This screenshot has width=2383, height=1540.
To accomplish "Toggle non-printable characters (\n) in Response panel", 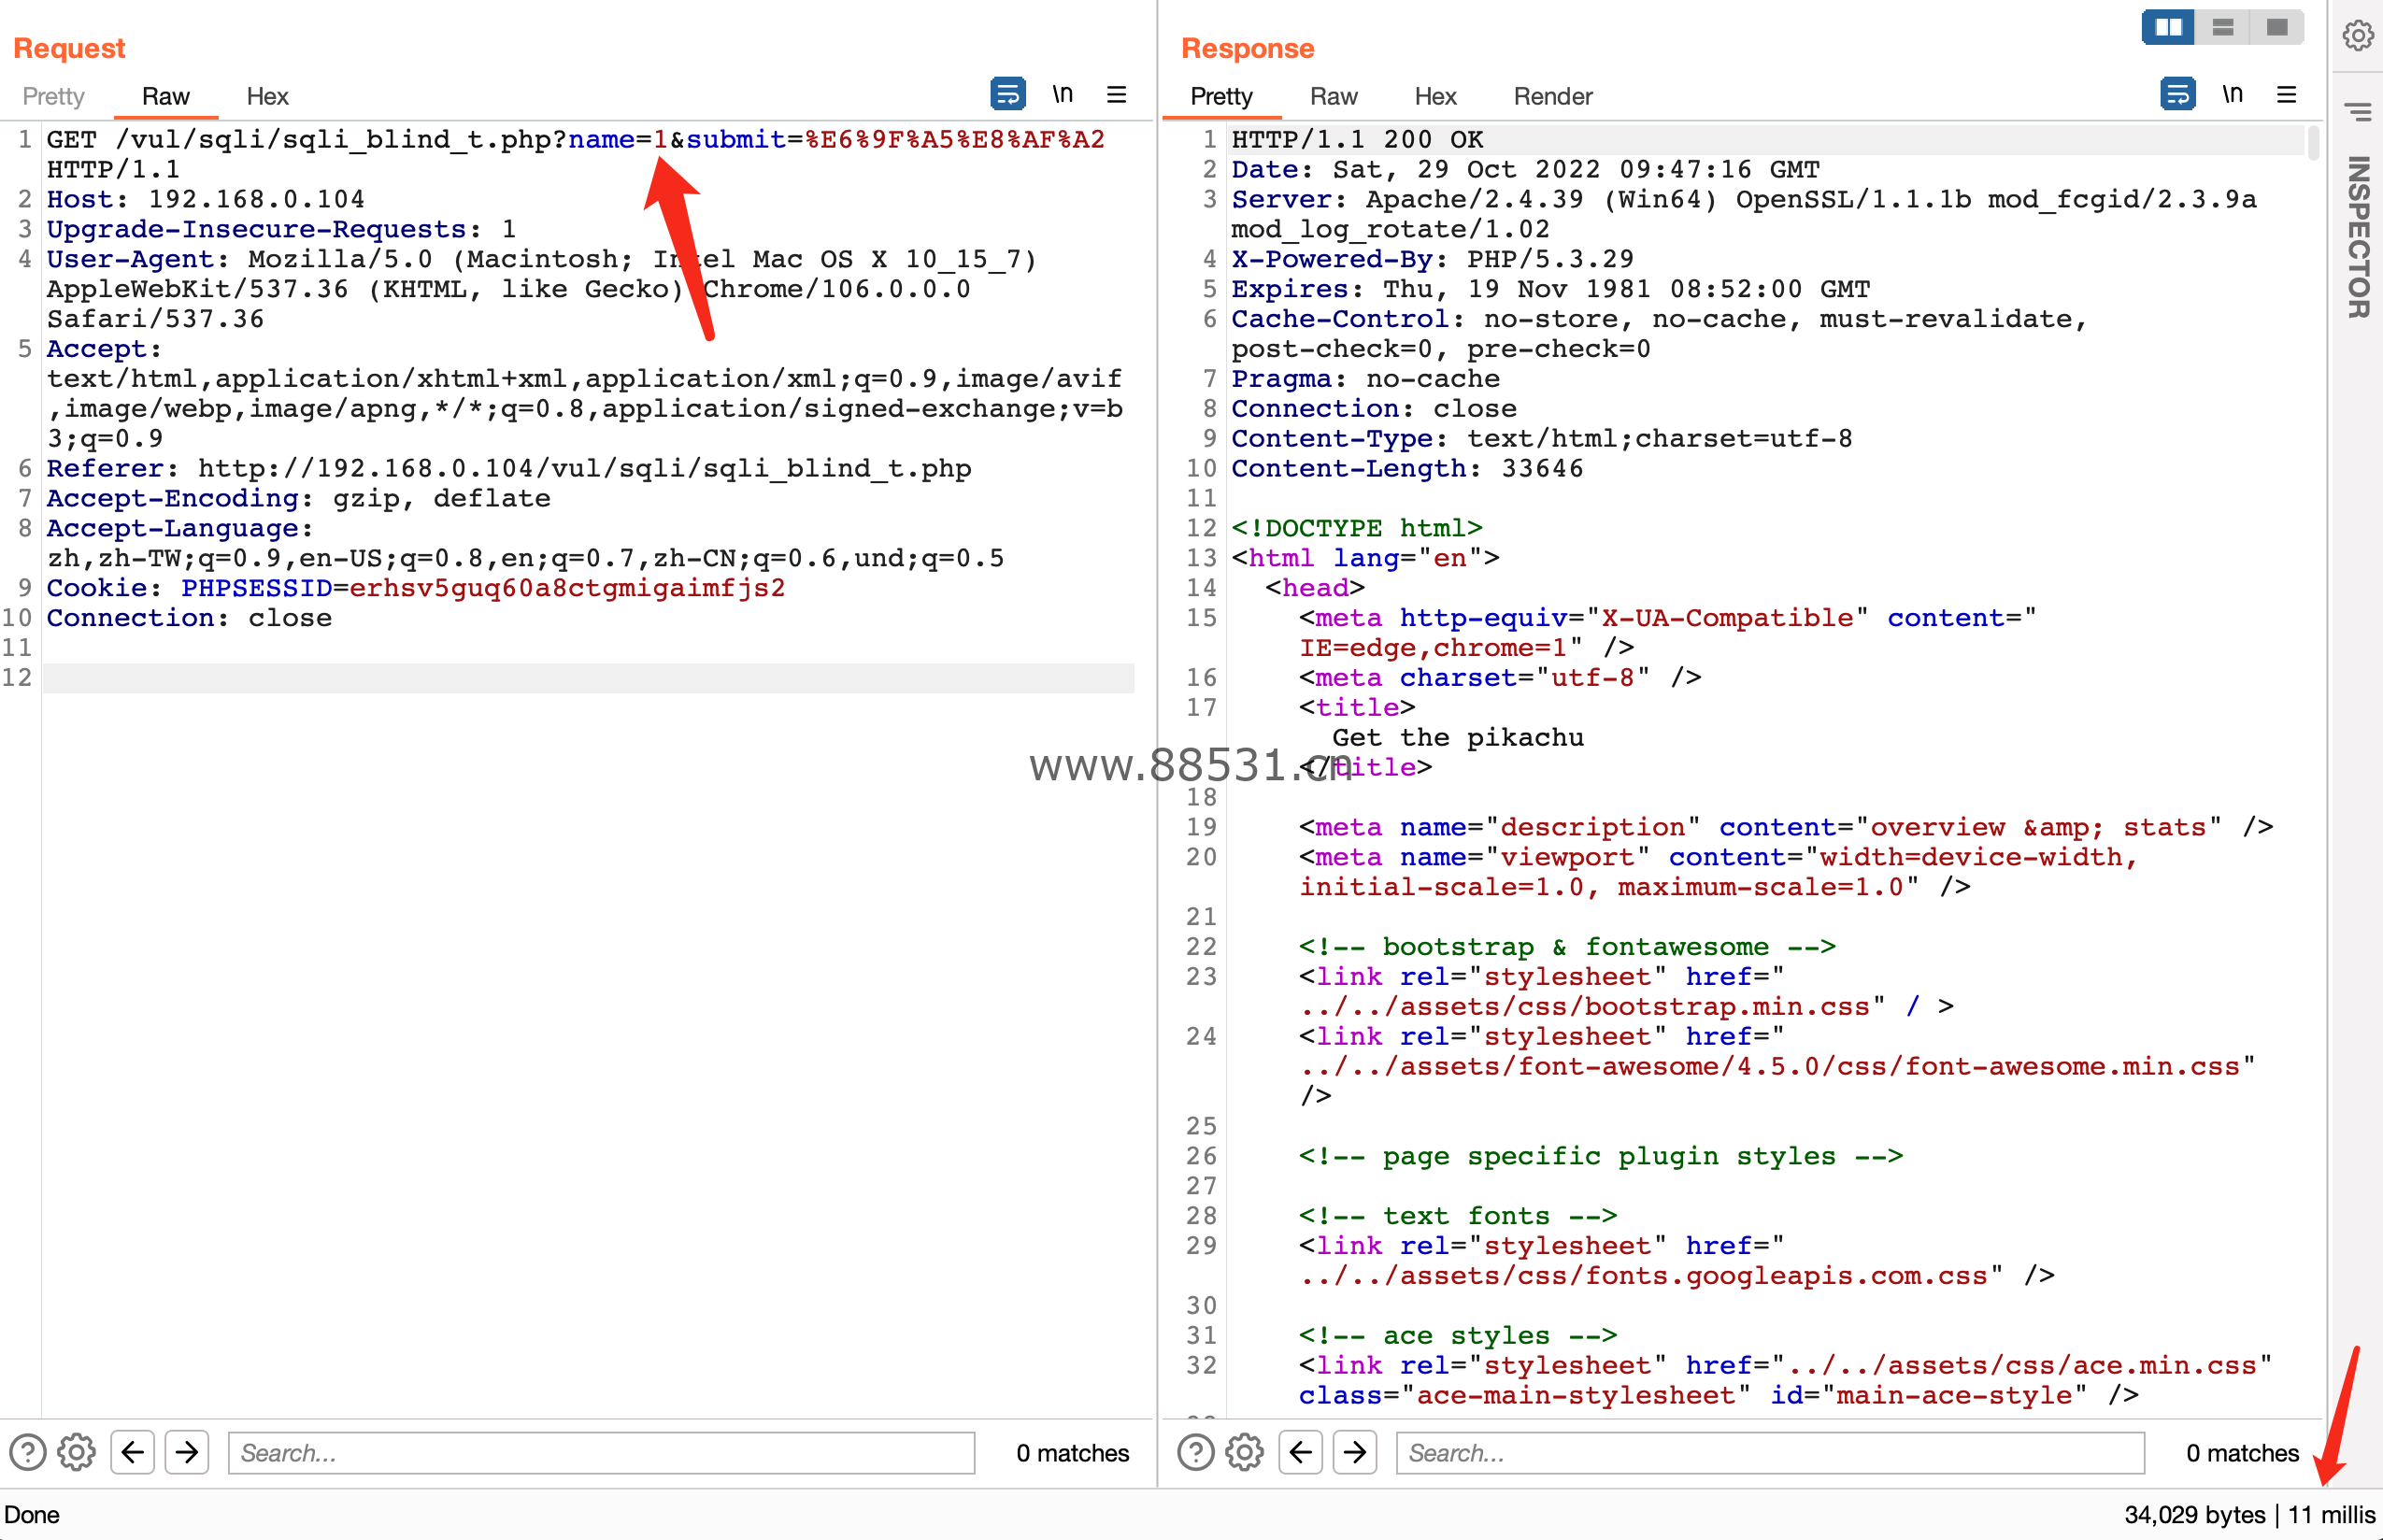I will coord(2232,94).
